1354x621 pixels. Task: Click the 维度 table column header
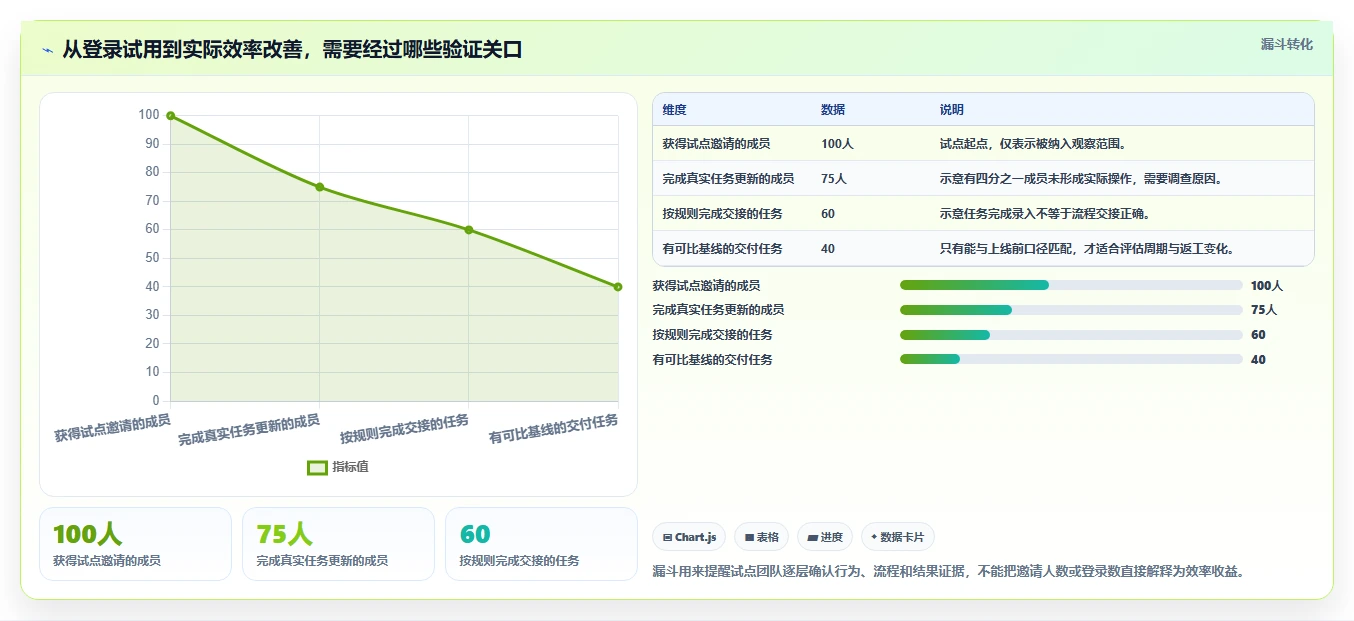674,110
